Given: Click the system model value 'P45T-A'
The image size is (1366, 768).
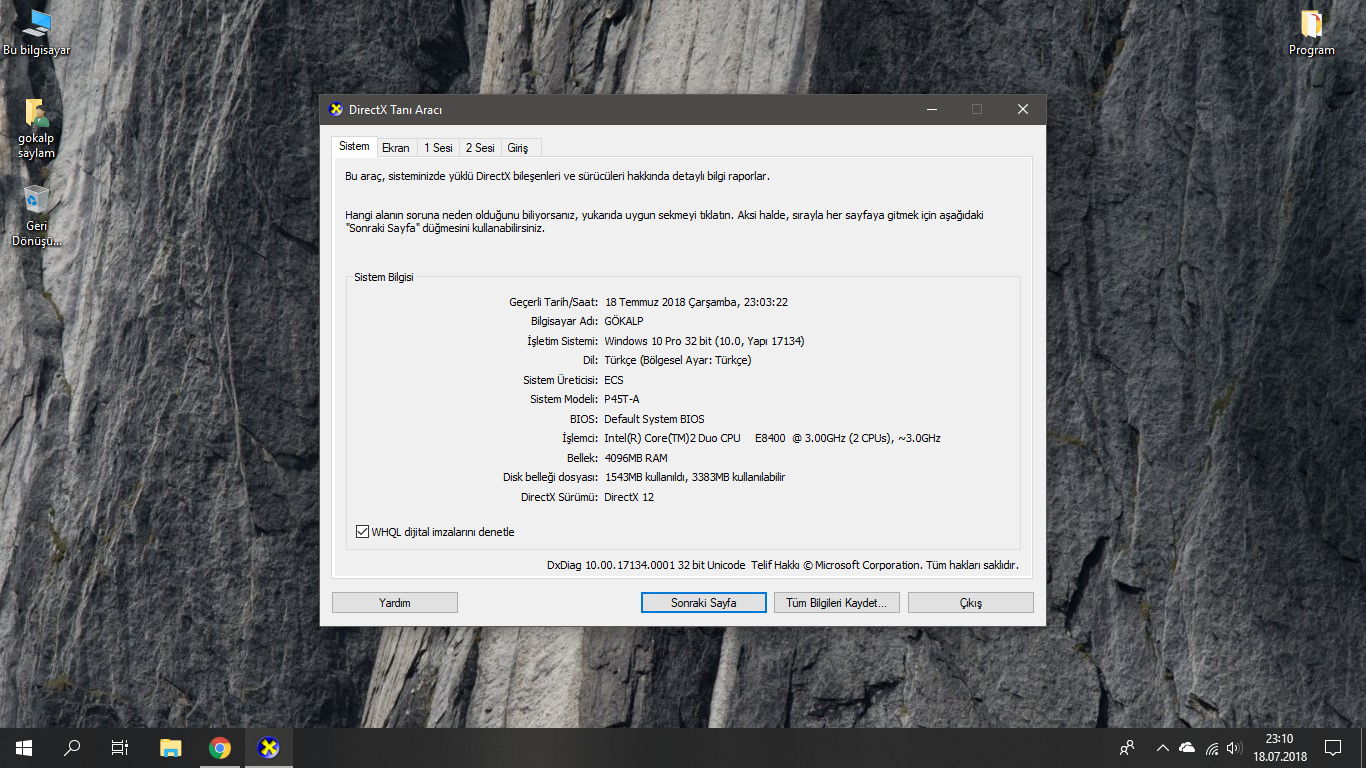Looking at the screenshot, I should [622, 399].
